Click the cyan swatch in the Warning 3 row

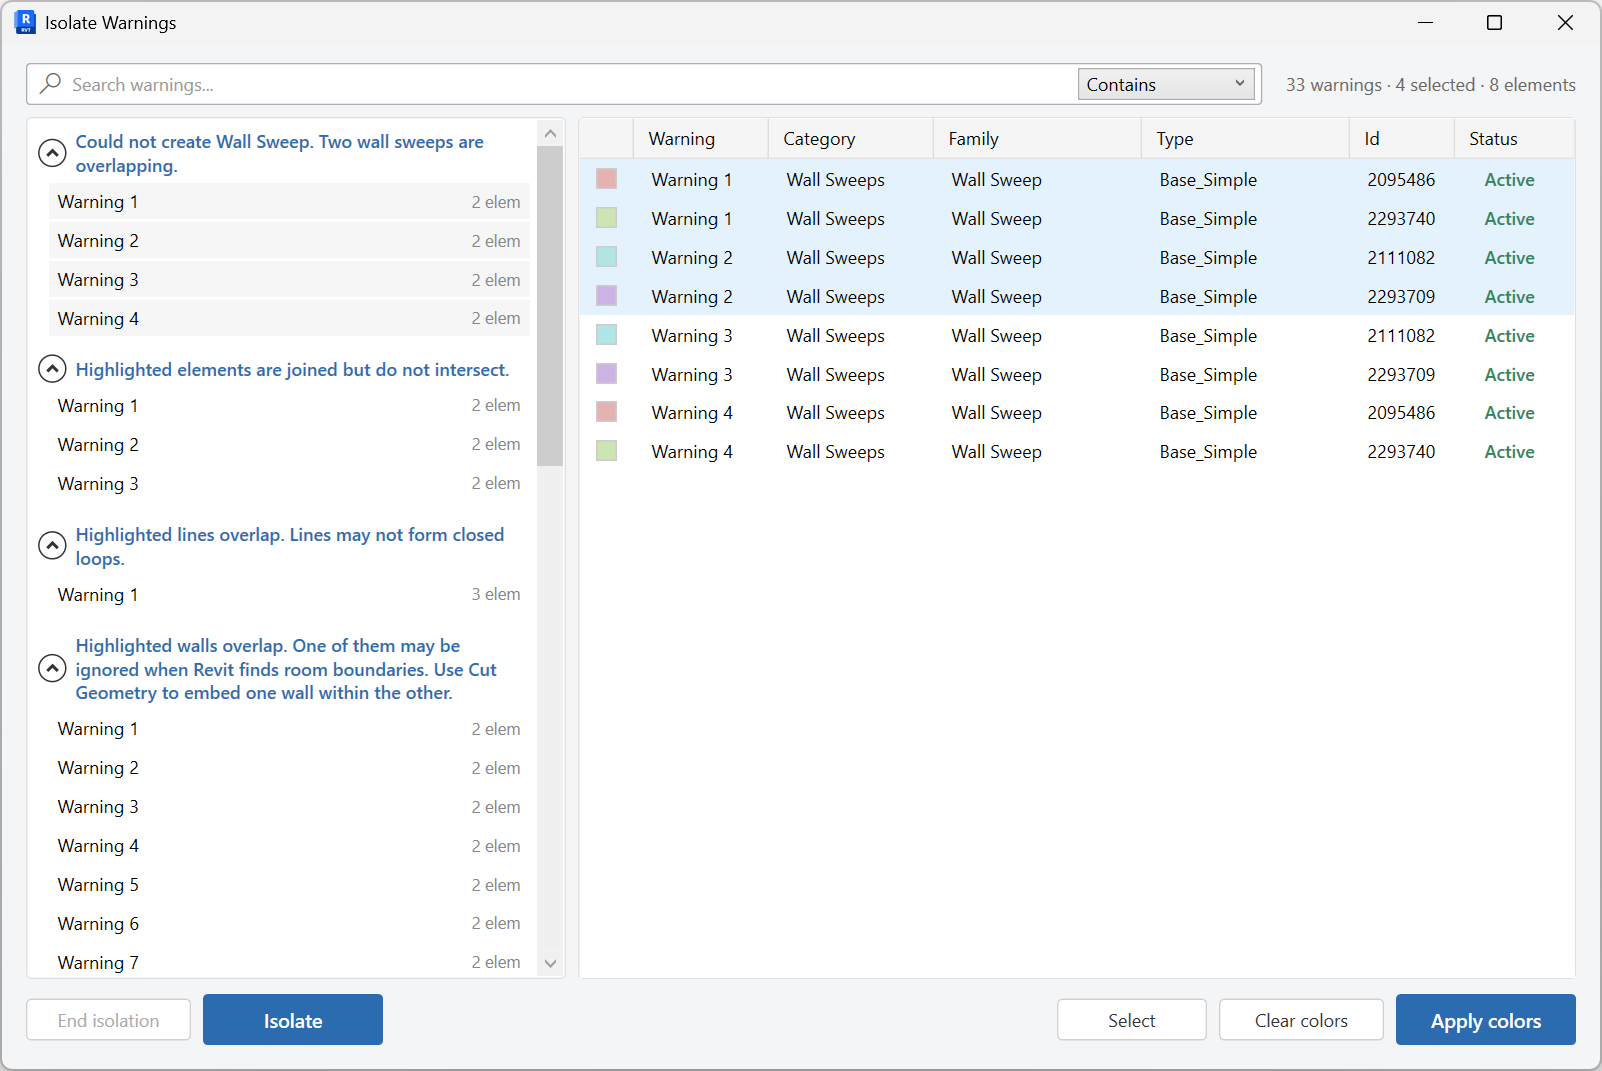606,335
